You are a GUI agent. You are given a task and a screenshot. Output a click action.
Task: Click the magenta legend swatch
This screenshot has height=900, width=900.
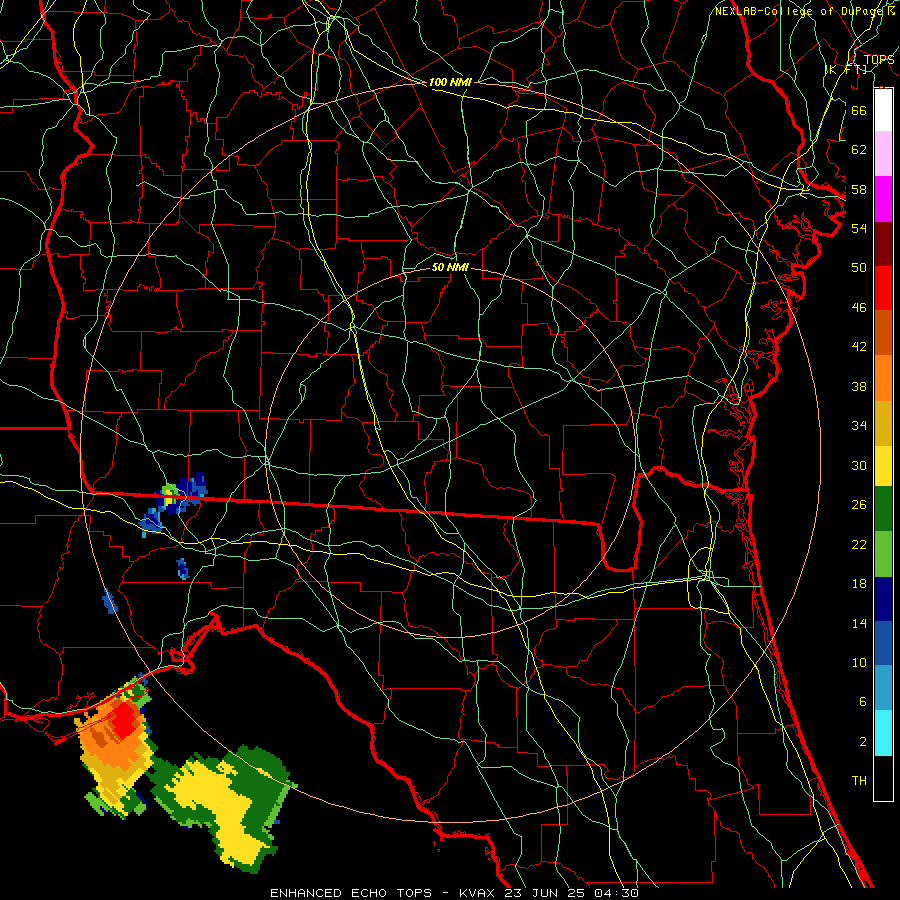pyautogui.click(x=883, y=199)
